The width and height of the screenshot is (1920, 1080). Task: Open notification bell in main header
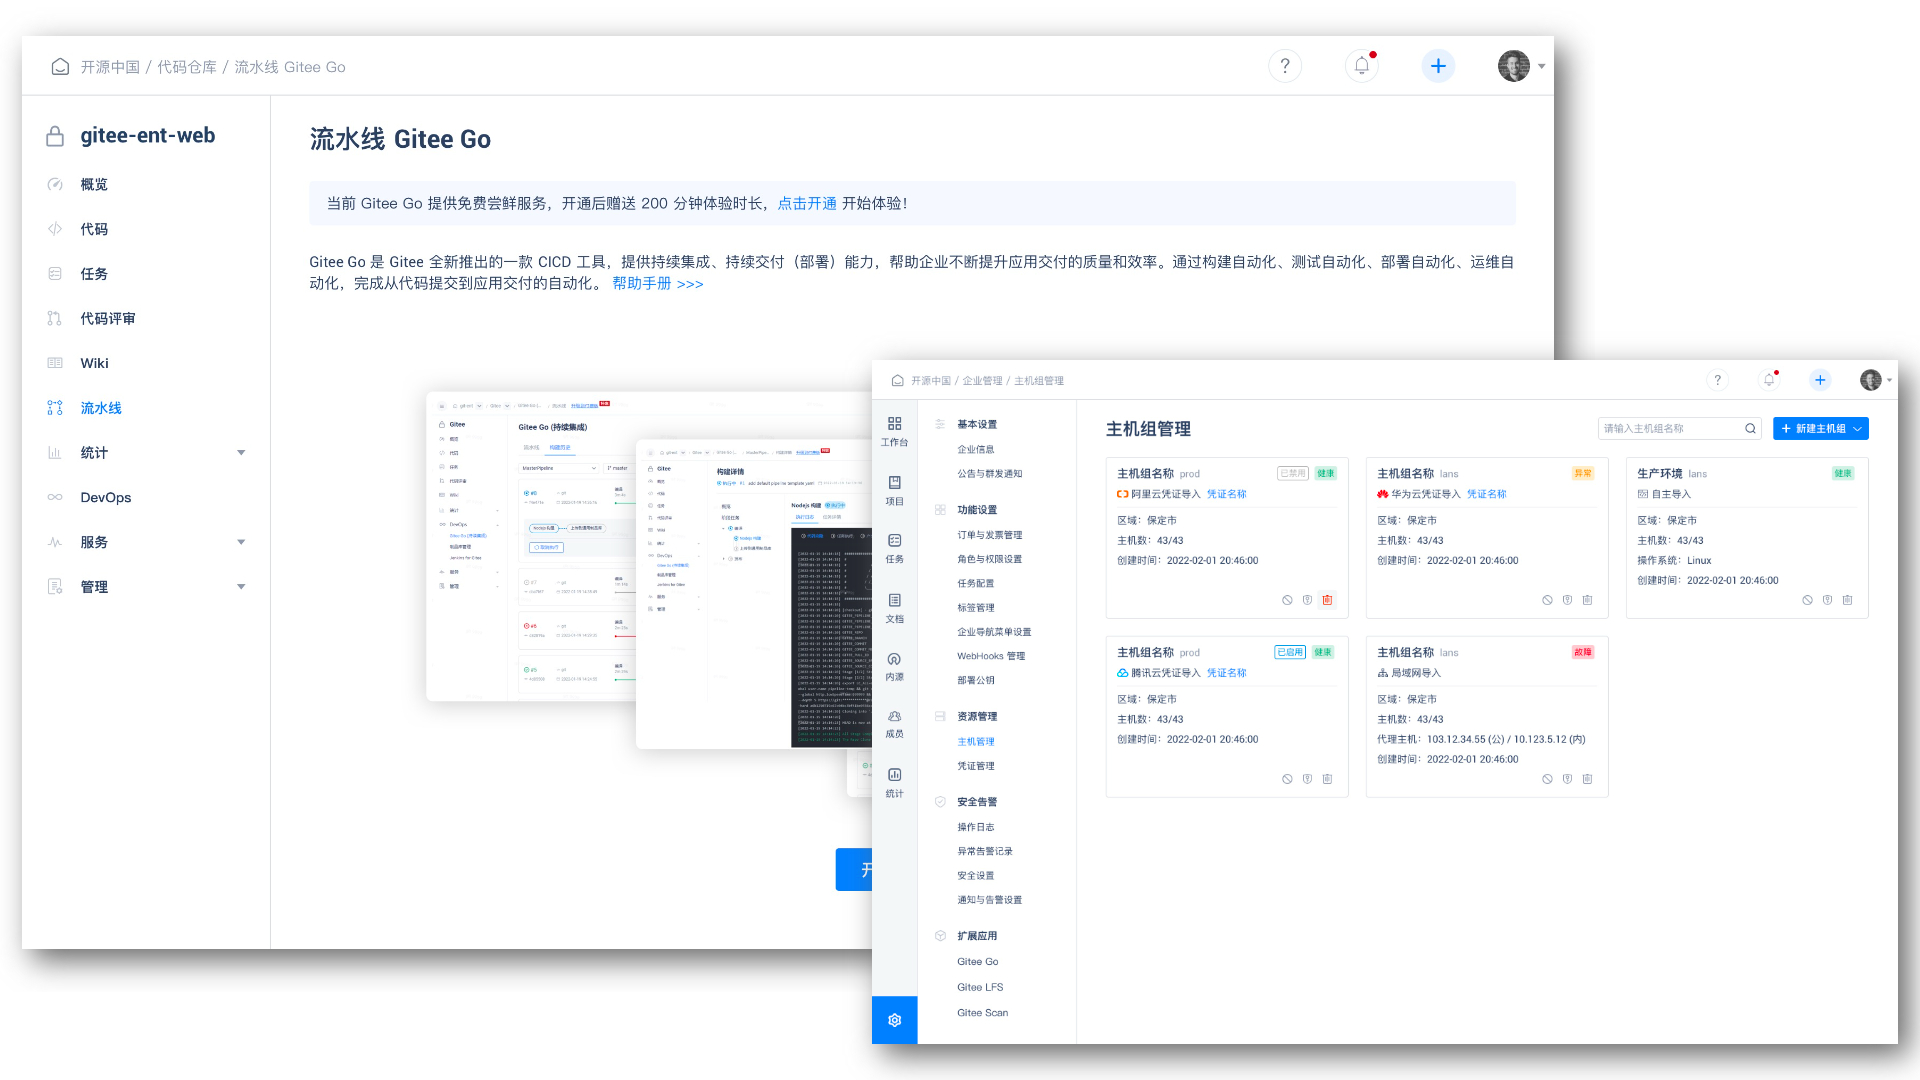tap(1361, 66)
